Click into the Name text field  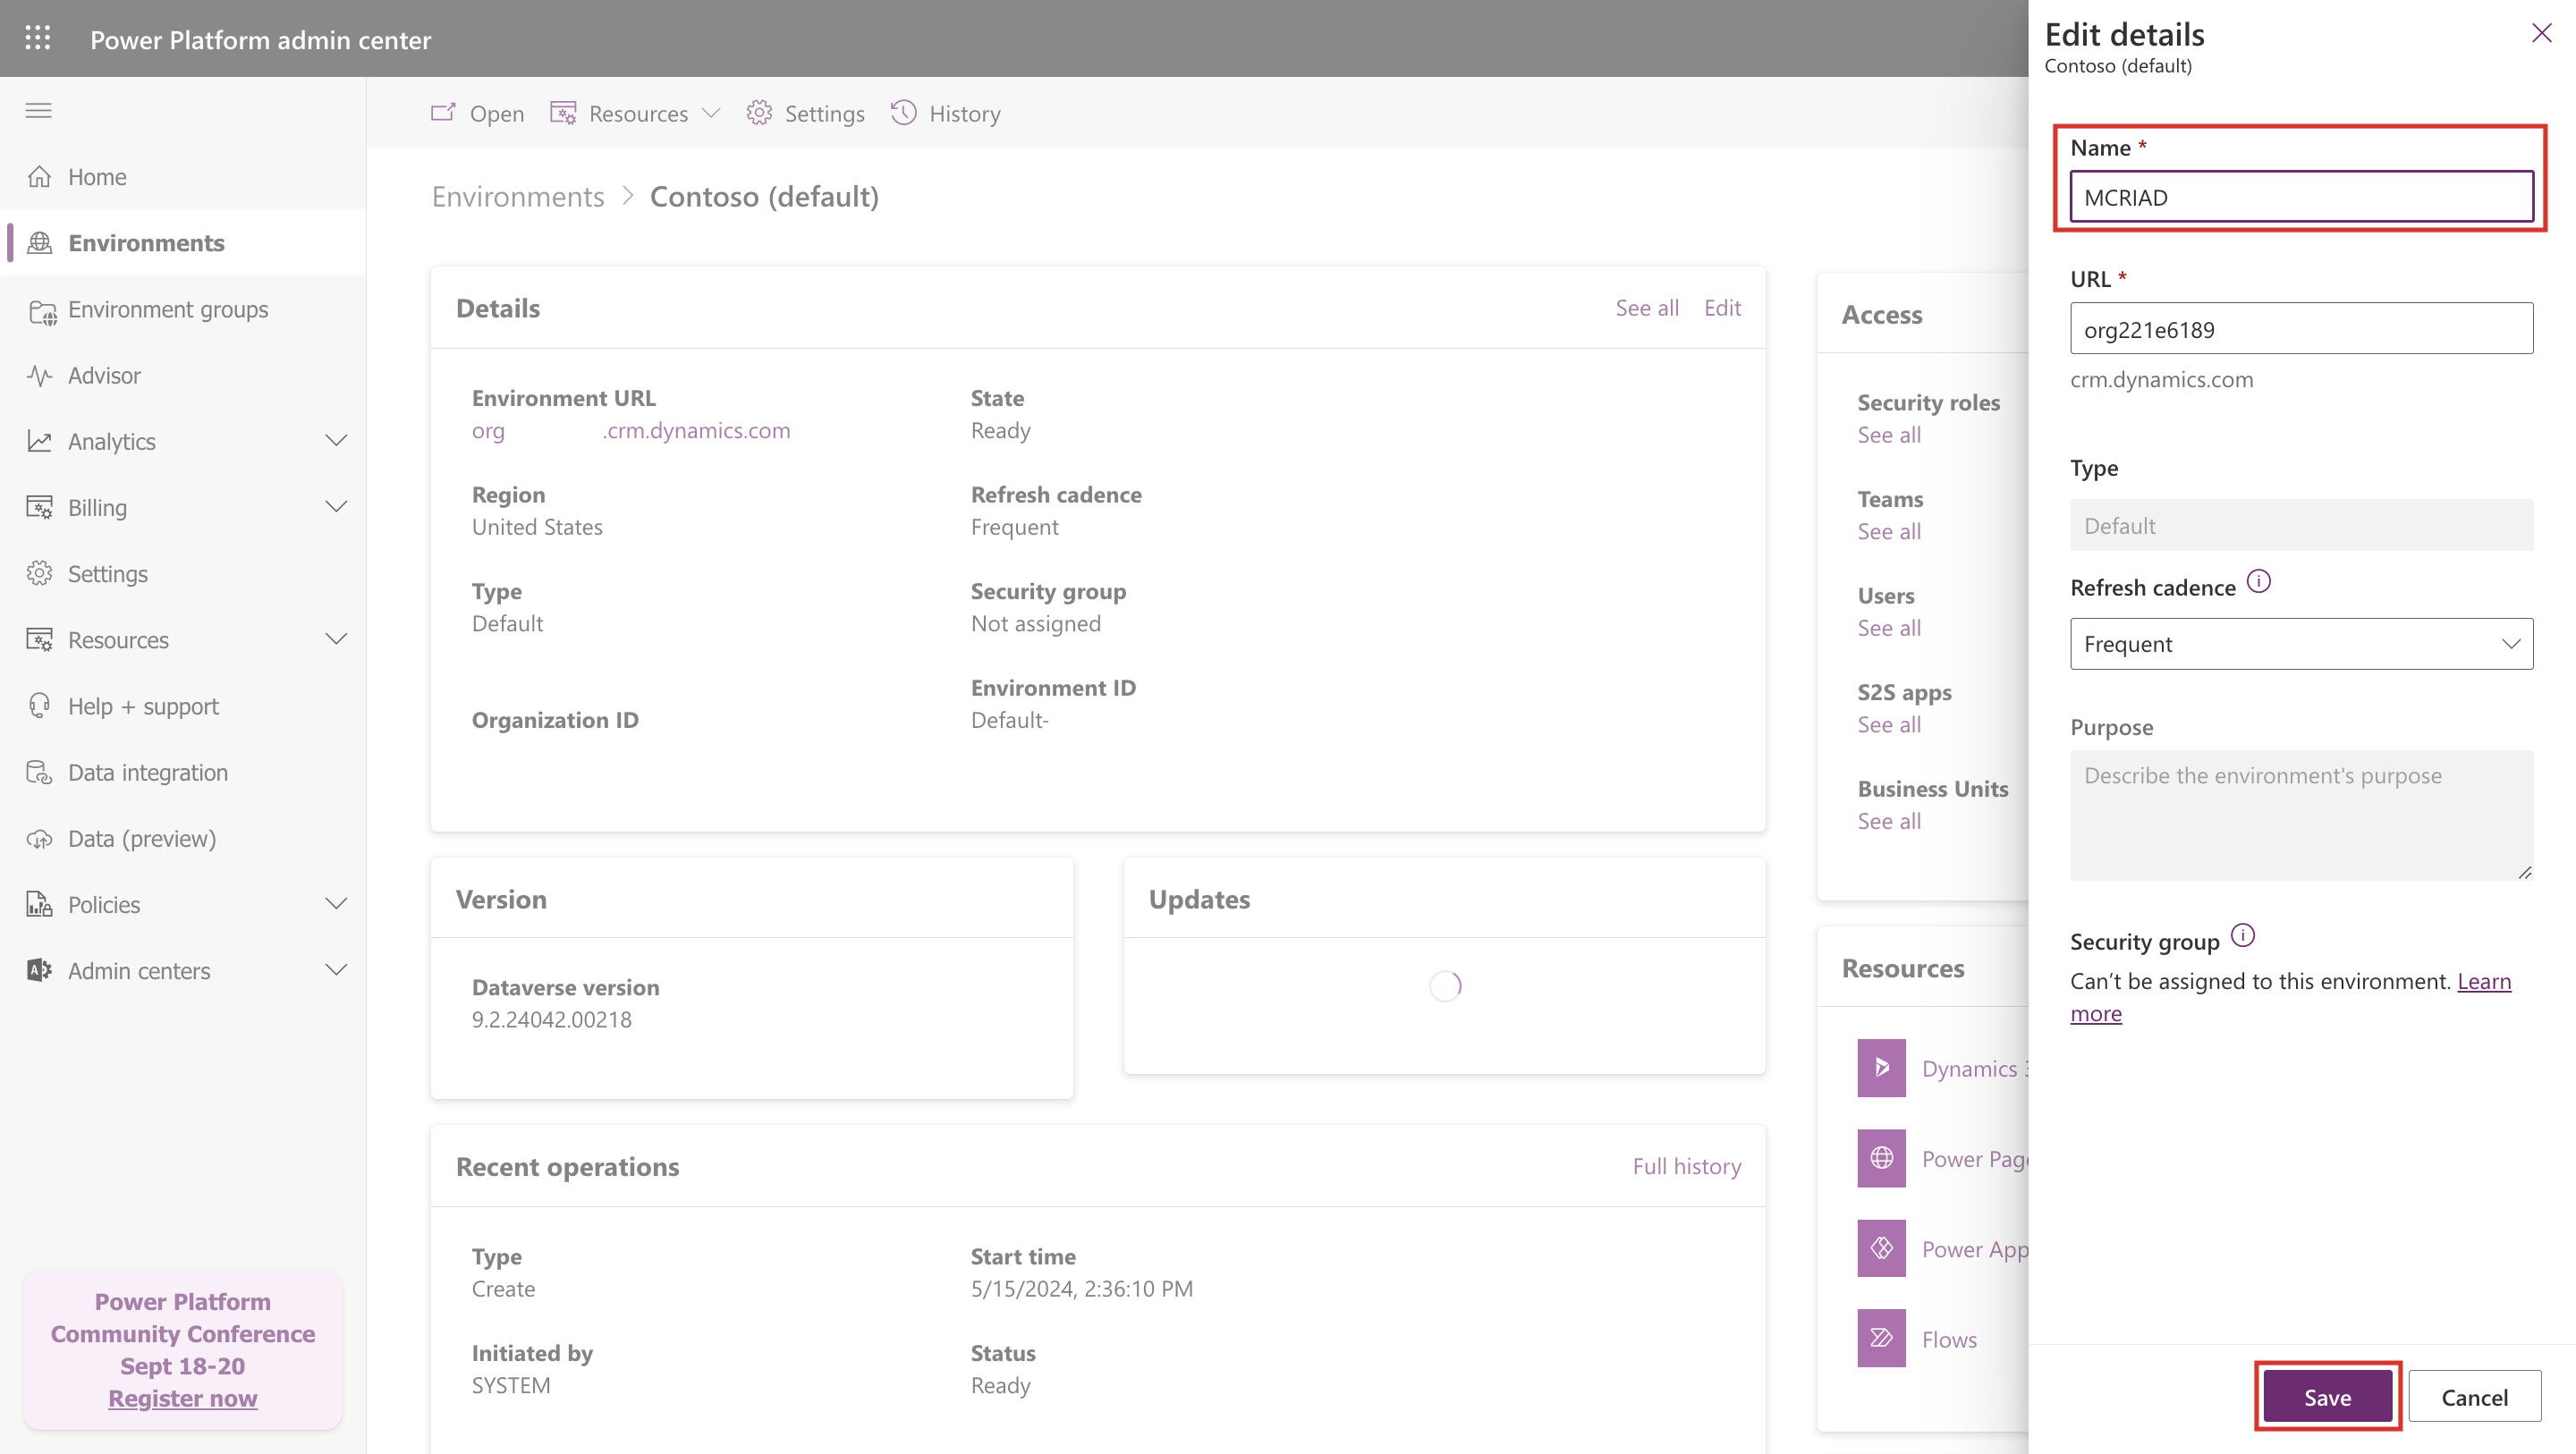point(2300,197)
